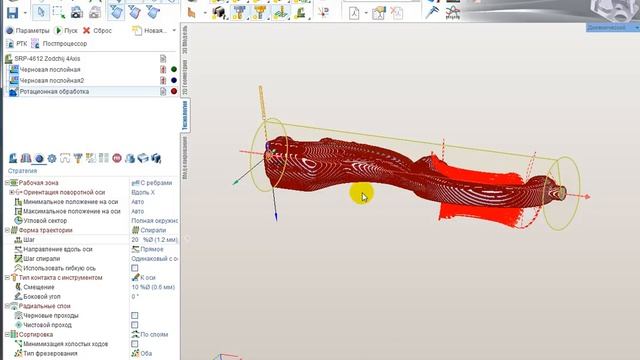Click the SRP-4612 machine G-code page icon
Image resolution: width=640 pixels, height=360 pixels.
163,59
